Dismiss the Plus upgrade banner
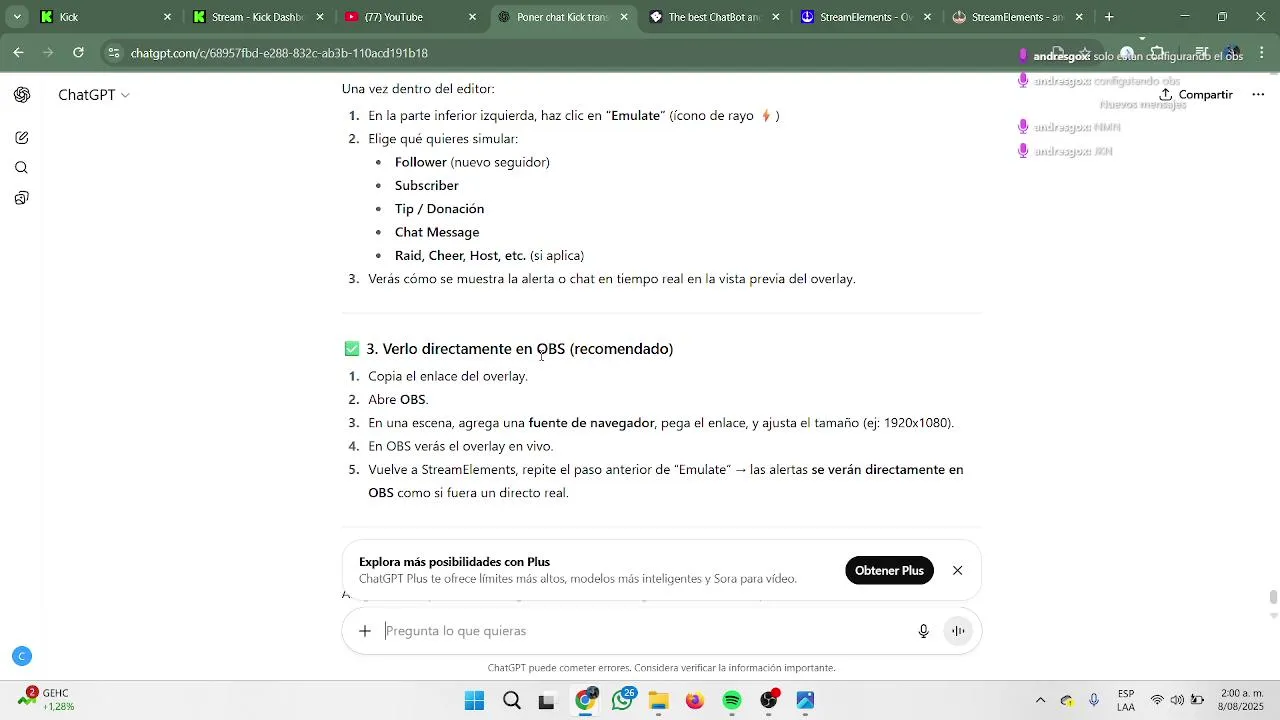The width and height of the screenshot is (1280, 720). [x=958, y=571]
